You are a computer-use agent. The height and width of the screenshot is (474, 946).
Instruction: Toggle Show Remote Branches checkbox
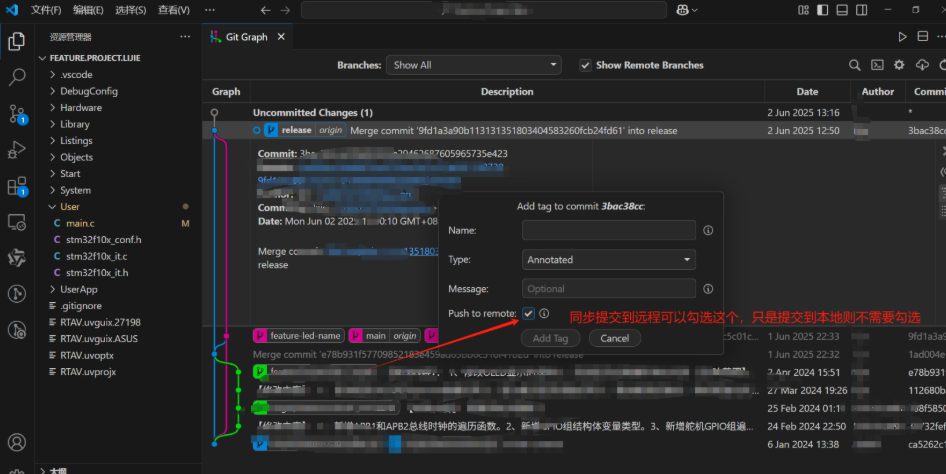click(x=585, y=65)
